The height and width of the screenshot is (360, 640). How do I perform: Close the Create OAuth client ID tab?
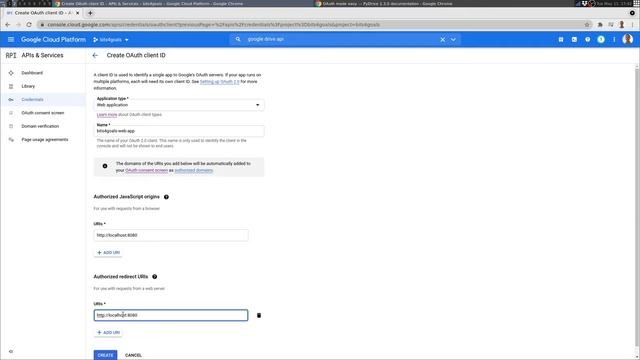click(78, 13)
